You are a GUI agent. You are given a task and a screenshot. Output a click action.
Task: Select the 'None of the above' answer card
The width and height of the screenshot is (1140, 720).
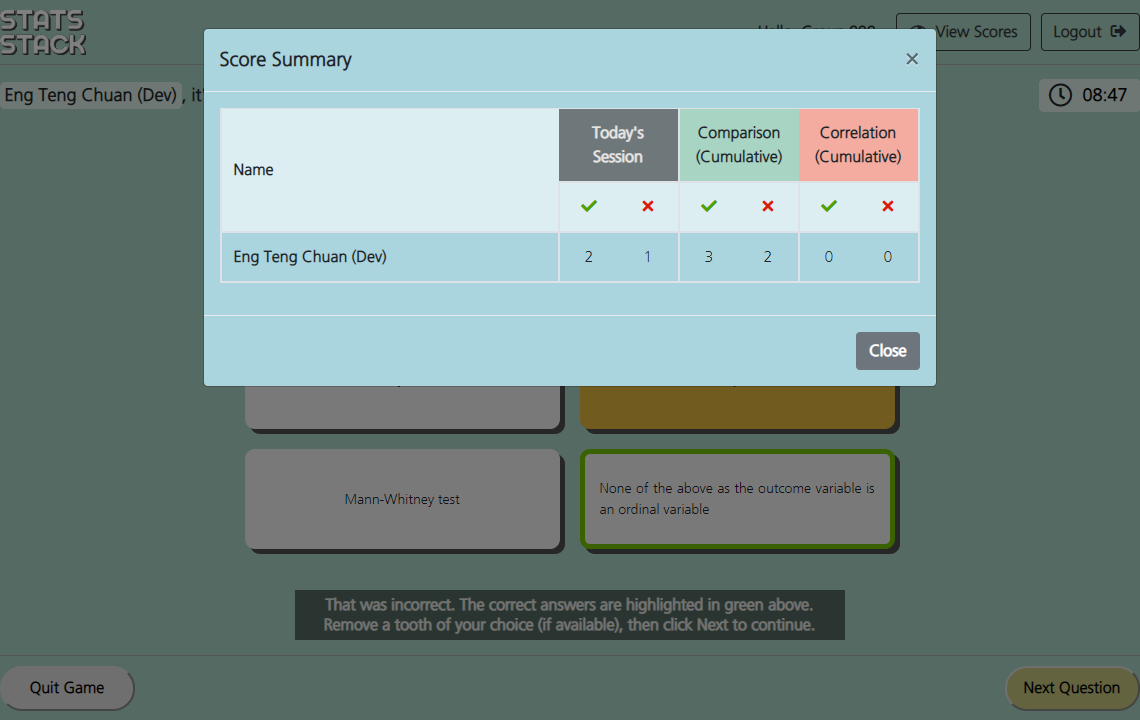click(737, 499)
